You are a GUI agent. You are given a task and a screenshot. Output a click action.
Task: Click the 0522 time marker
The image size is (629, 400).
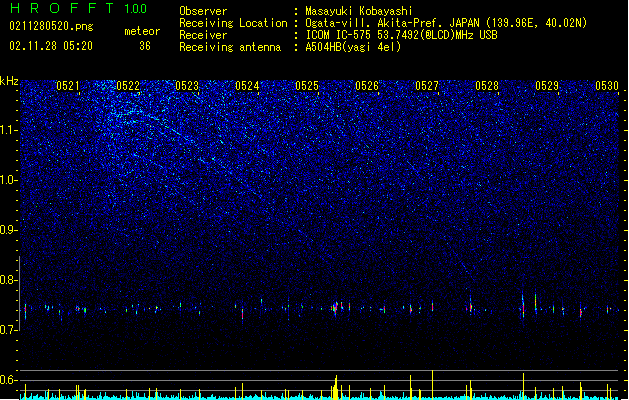[128, 86]
